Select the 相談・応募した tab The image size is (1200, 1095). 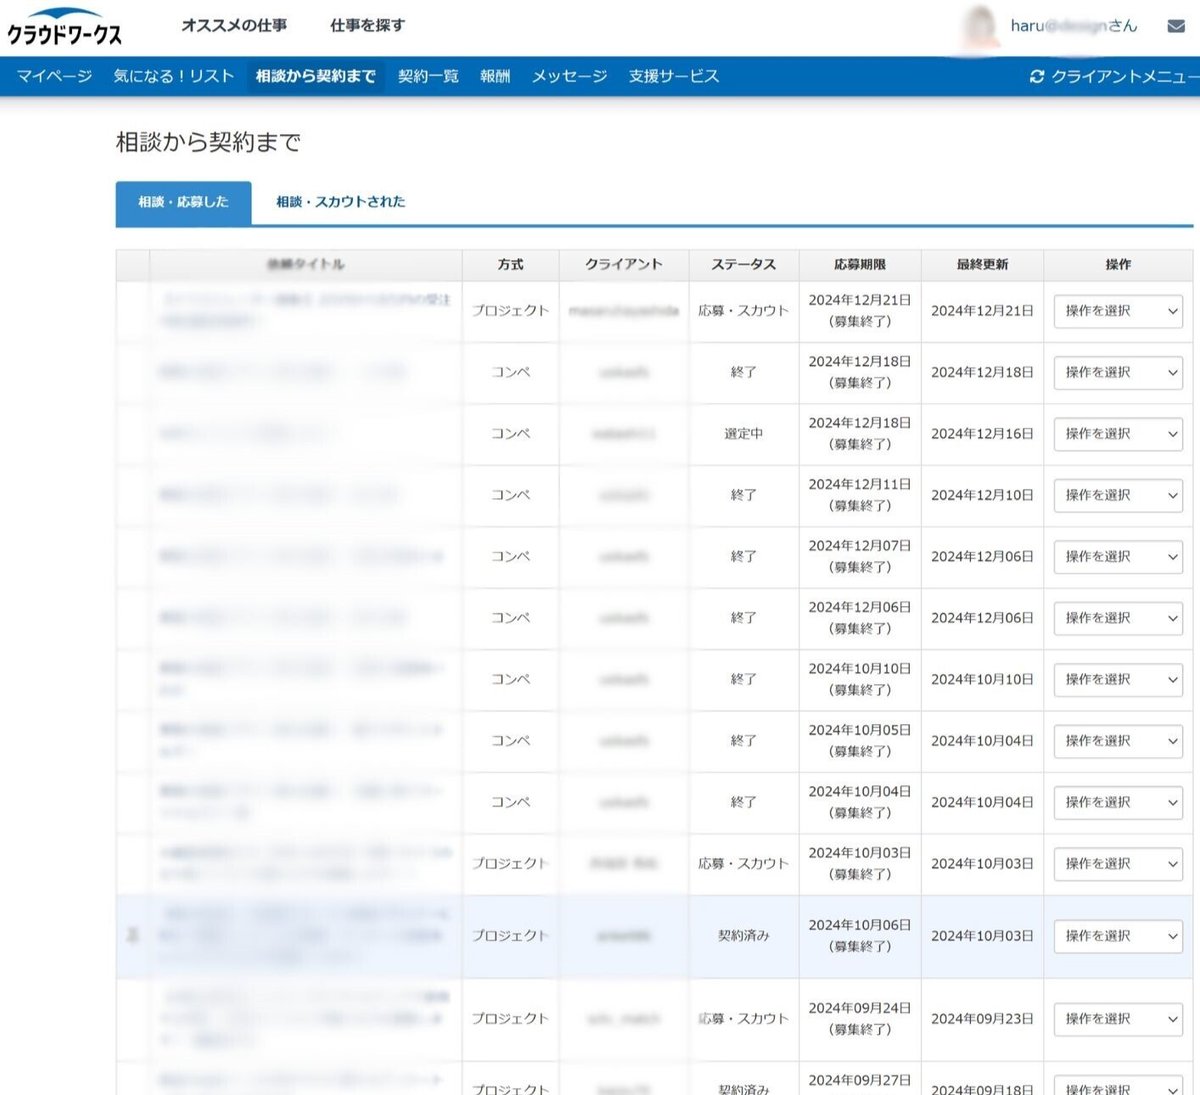183,202
